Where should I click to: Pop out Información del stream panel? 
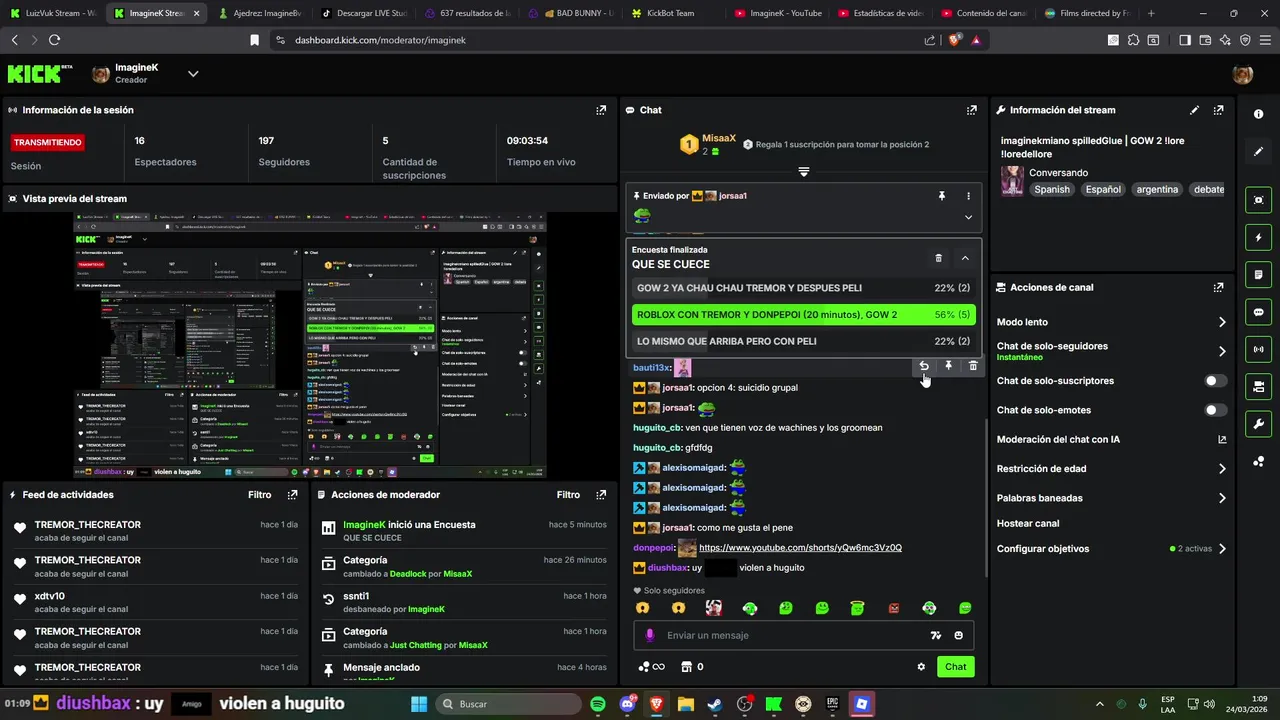point(1218,110)
